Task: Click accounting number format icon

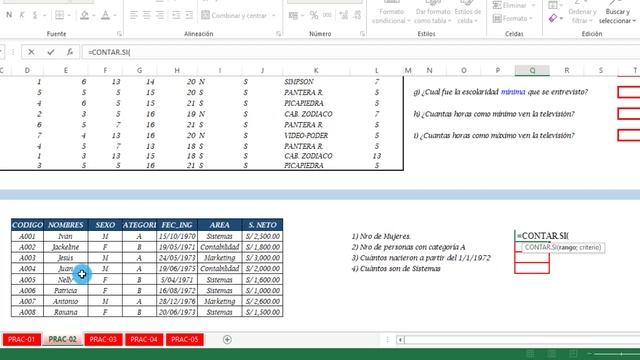Action: 293,16
